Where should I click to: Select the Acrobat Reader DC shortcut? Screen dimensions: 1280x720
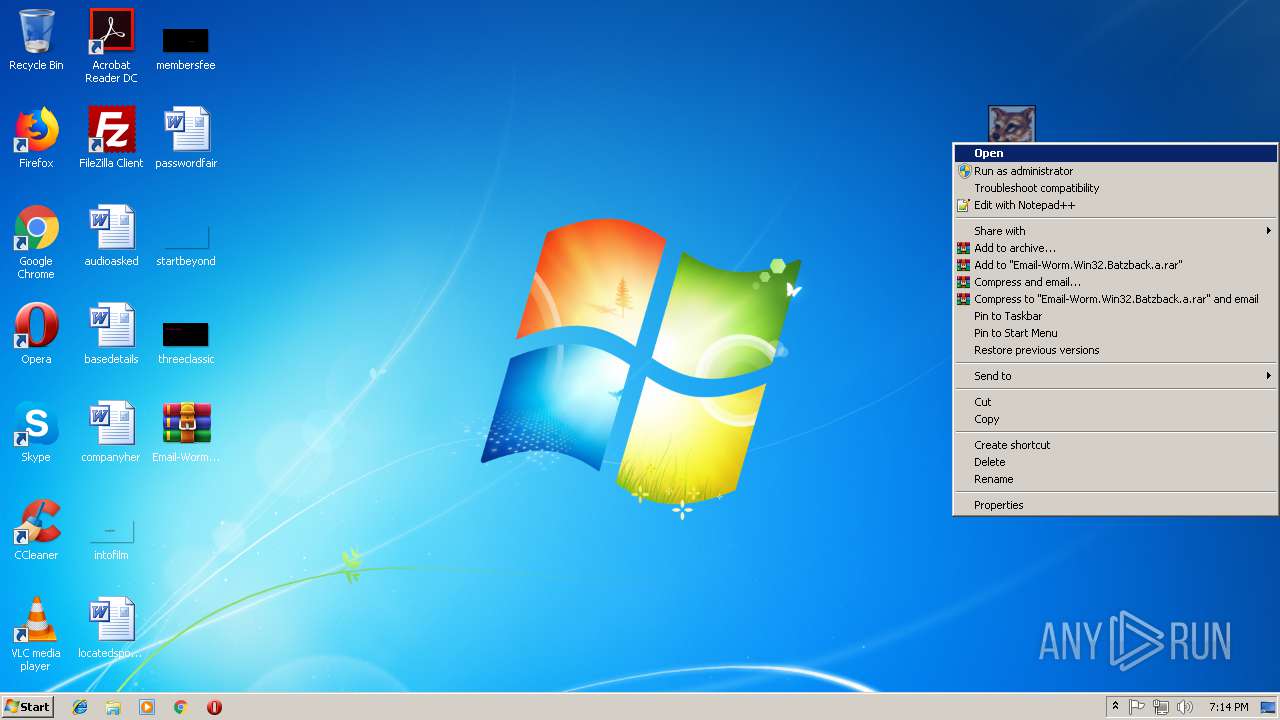[111, 46]
